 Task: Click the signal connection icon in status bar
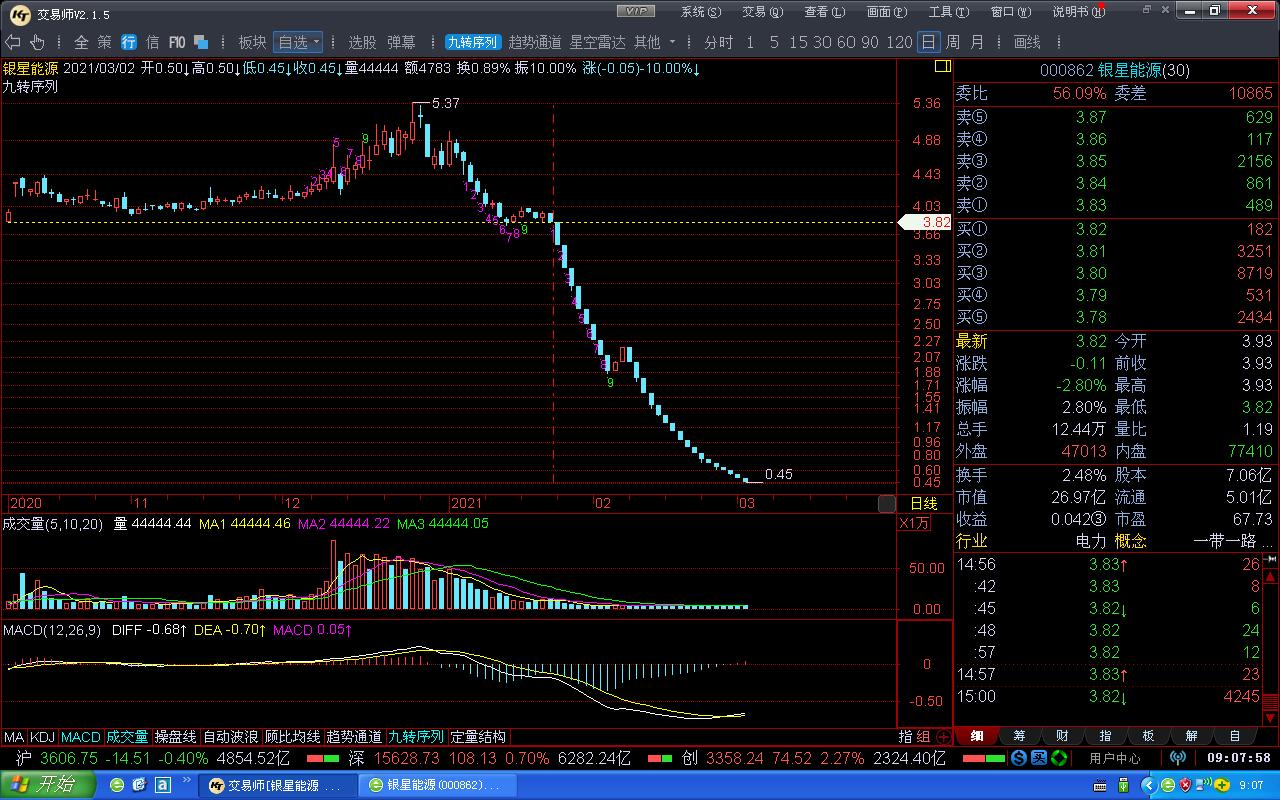coord(1177,758)
